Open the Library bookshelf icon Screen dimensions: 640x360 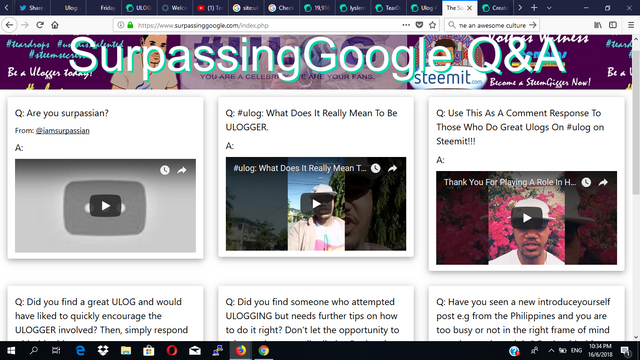[x=598, y=25]
